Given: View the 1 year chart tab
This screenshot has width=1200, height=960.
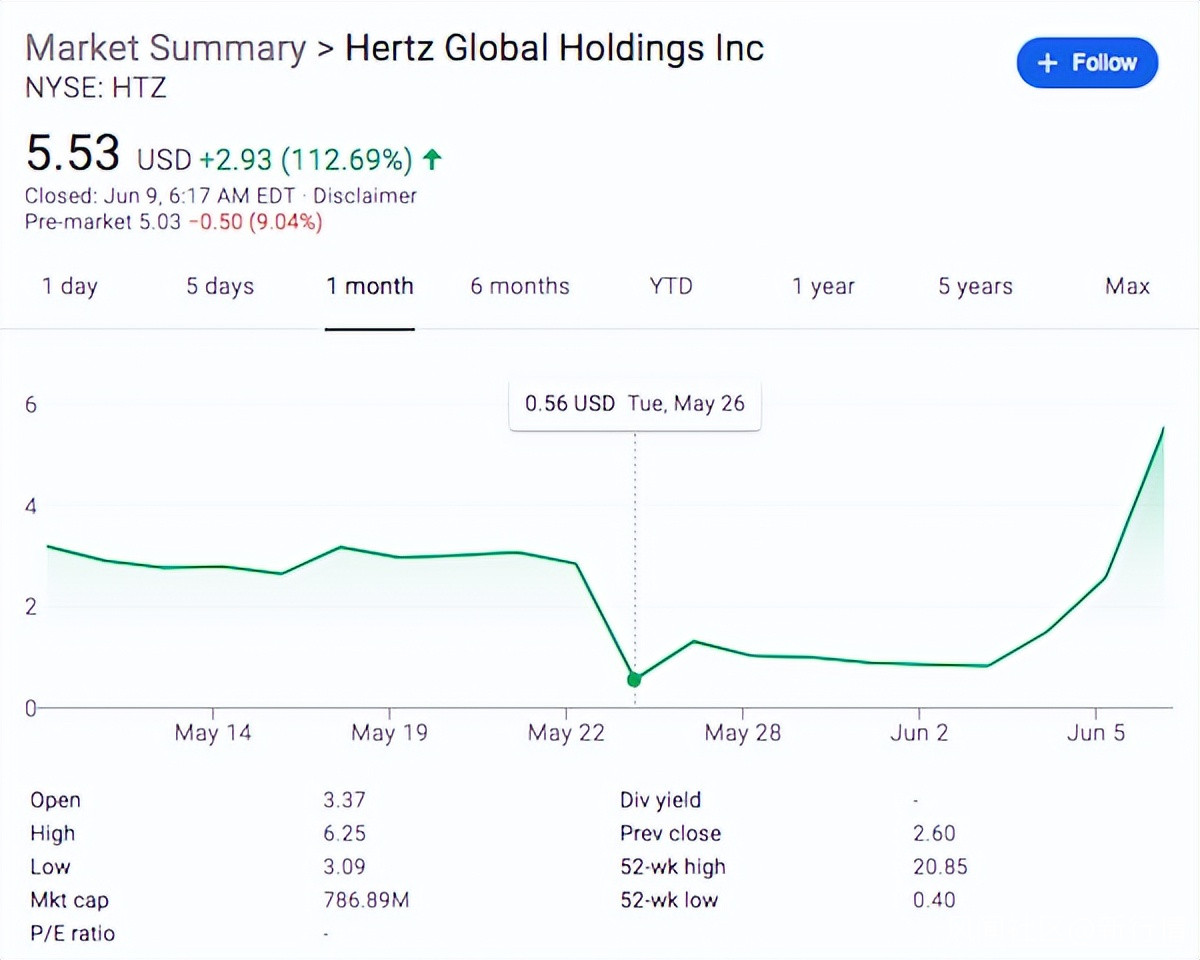Looking at the screenshot, I should pyautogui.click(x=823, y=287).
